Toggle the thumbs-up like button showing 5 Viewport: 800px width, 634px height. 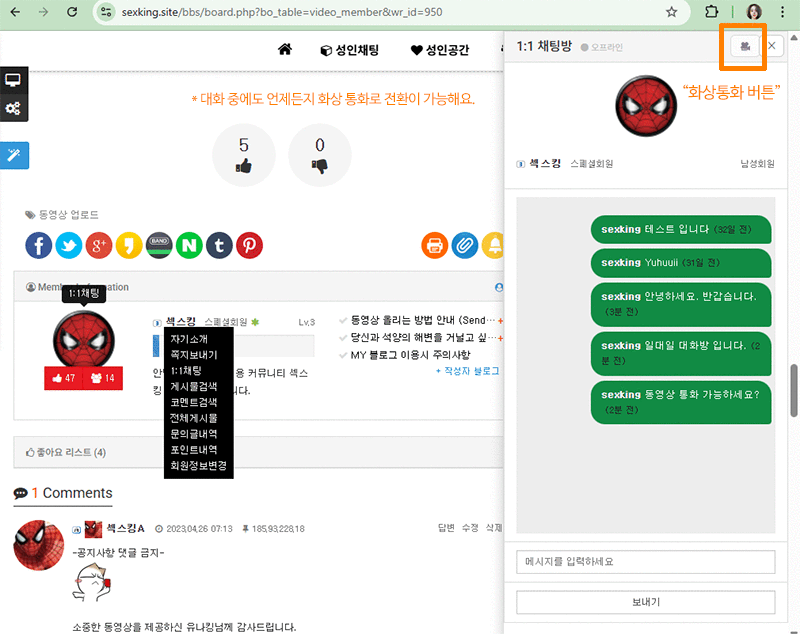coord(244,156)
